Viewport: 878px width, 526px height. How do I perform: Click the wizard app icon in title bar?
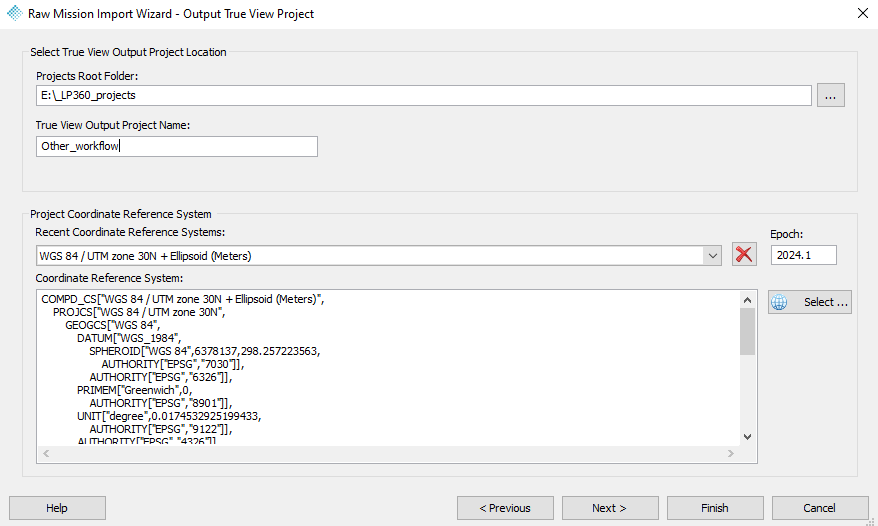(x=15, y=13)
